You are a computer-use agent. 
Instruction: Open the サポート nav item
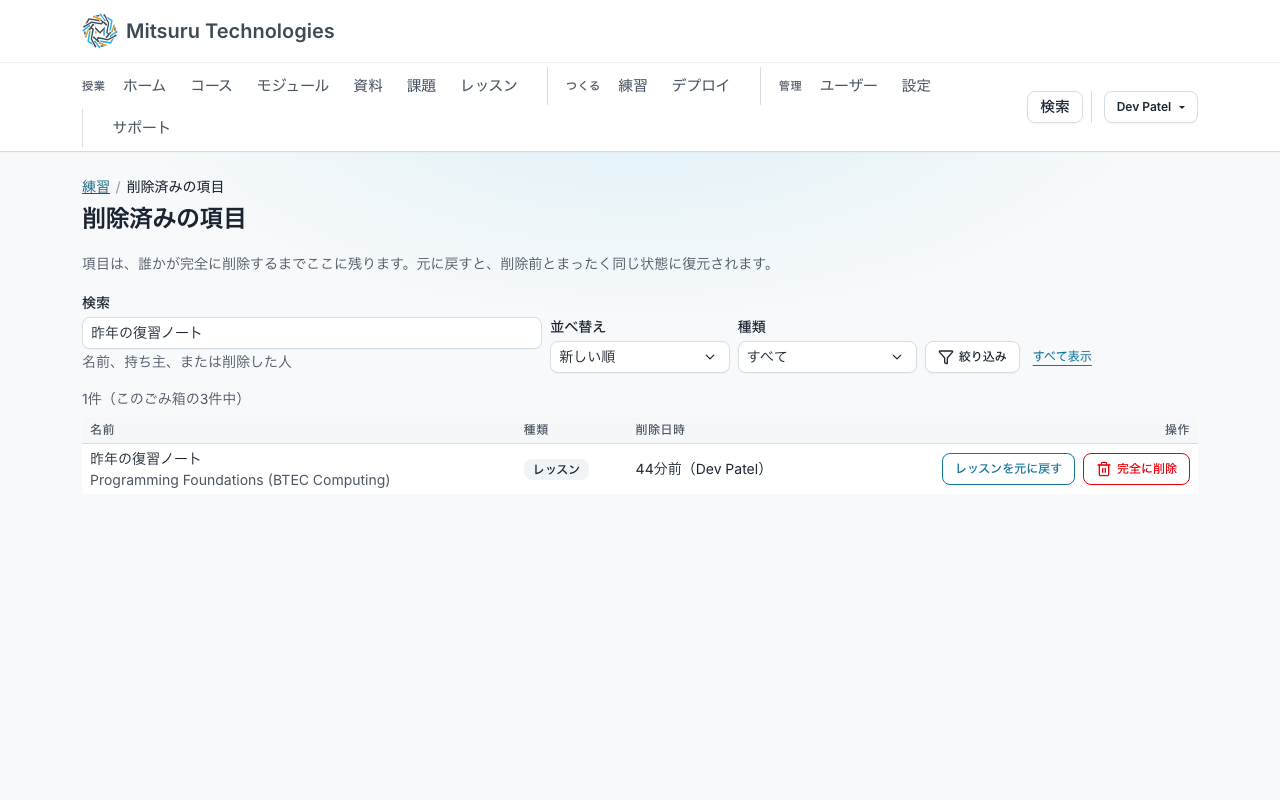(x=142, y=128)
